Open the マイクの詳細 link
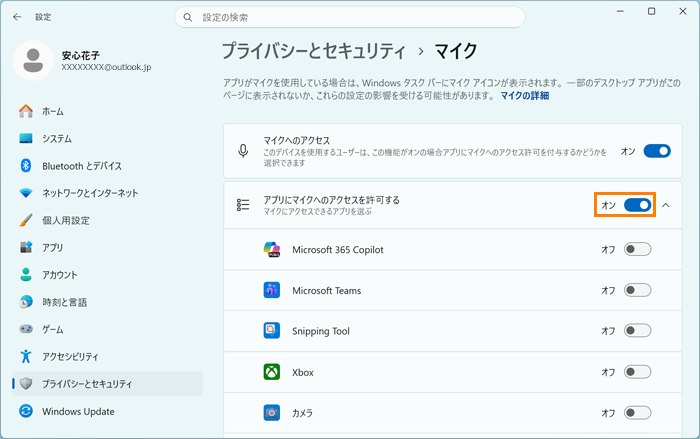The height and width of the screenshot is (439, 700). (x=525, y=96)
